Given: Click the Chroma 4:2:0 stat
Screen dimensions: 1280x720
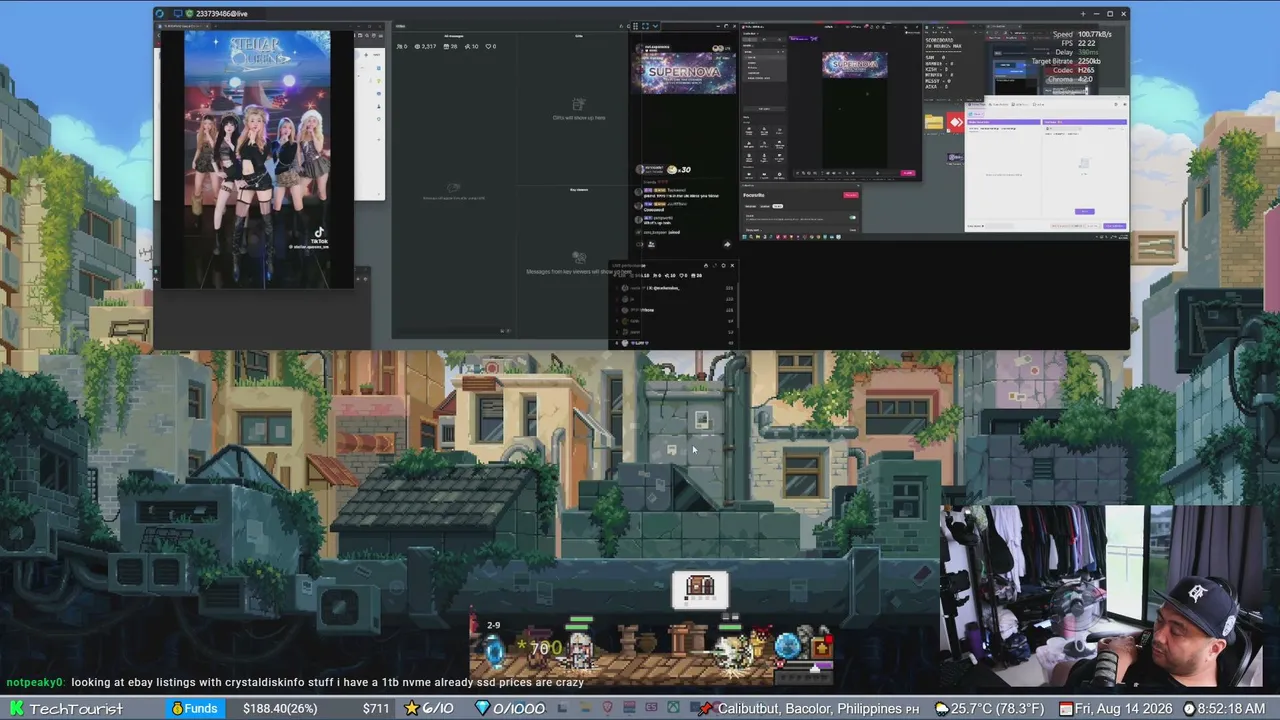Looking at the screenshot, I should [x=1070, y=79].
